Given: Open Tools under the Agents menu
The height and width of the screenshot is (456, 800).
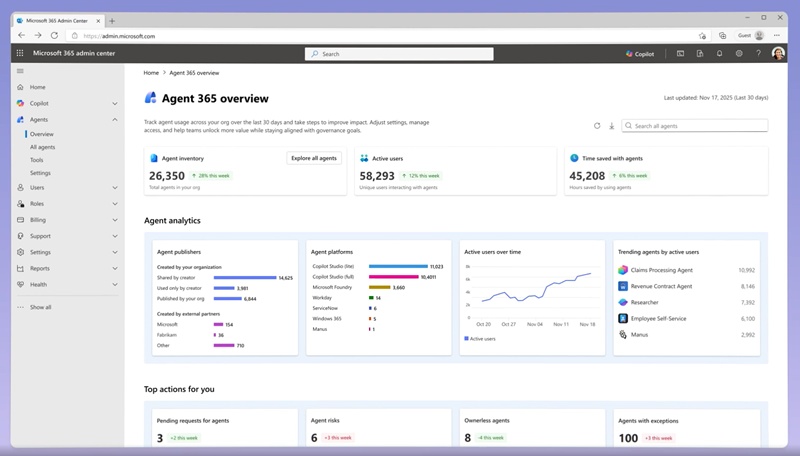Looking at the screenshot, I should coord(36,160).
